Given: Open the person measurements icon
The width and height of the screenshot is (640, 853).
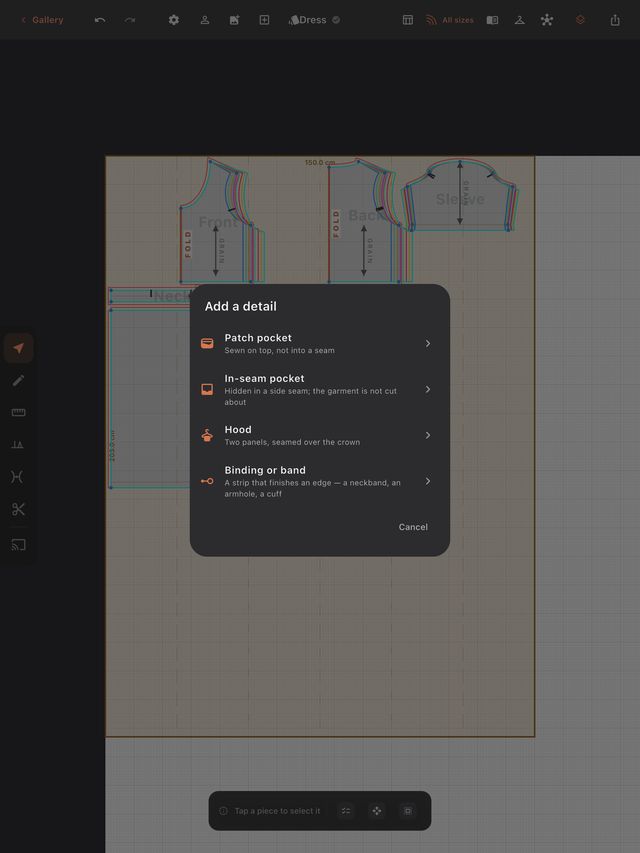Looking at the screenshot, I should (205, 20).
